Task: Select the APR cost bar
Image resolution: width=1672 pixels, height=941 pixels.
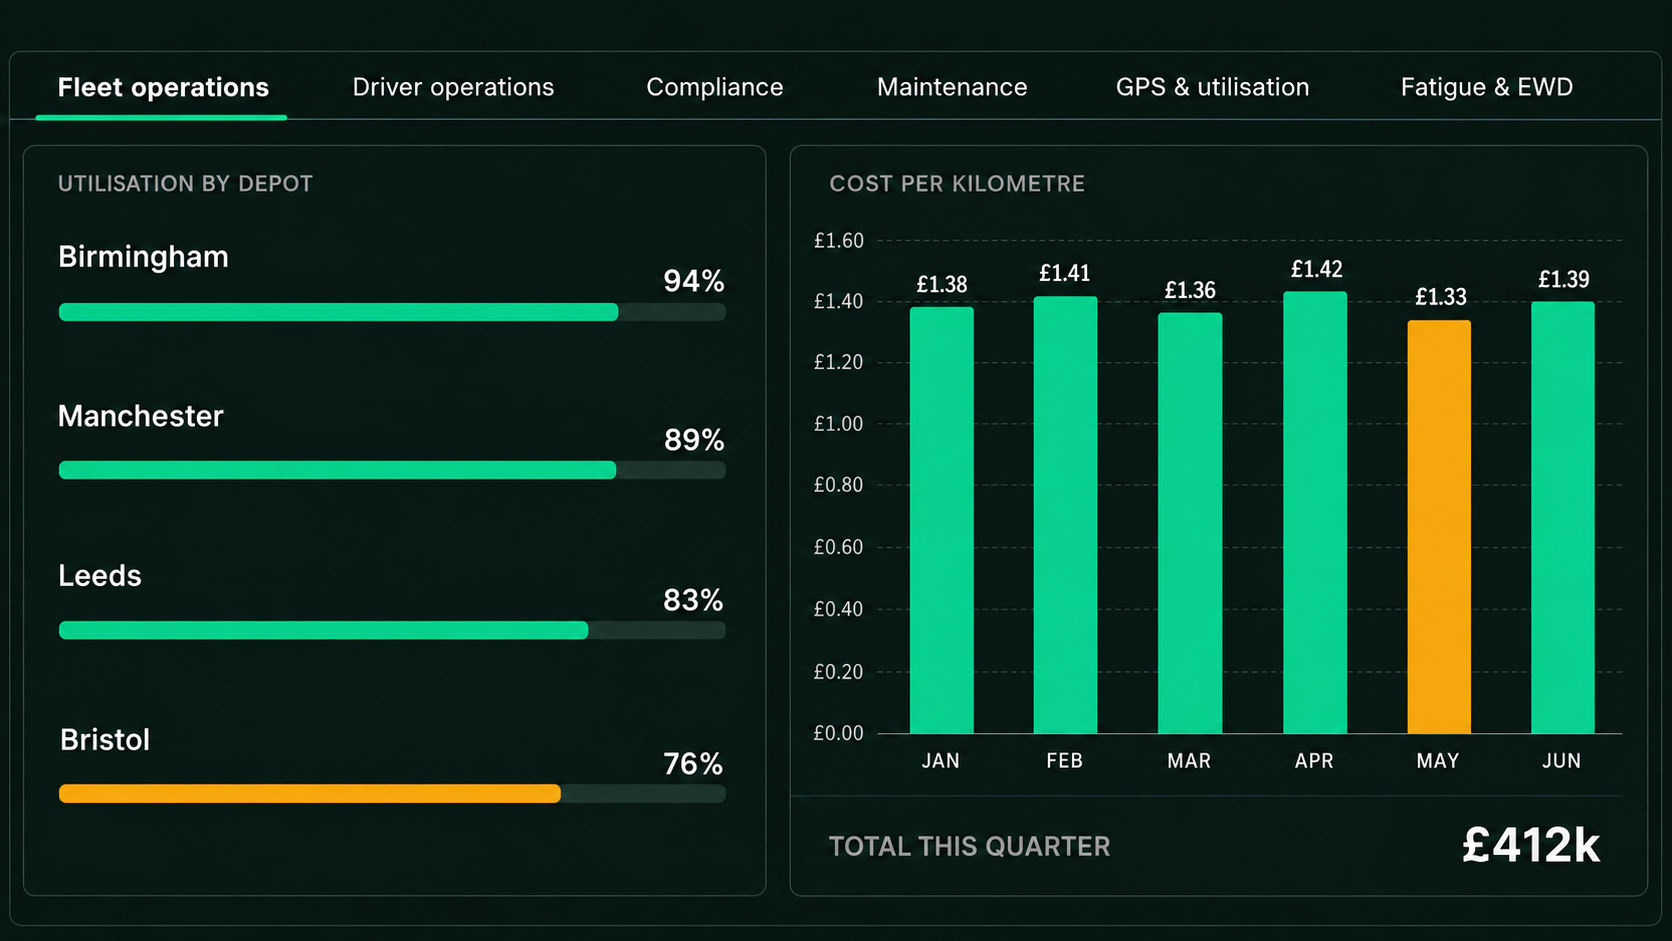Action: [1315, 513]
